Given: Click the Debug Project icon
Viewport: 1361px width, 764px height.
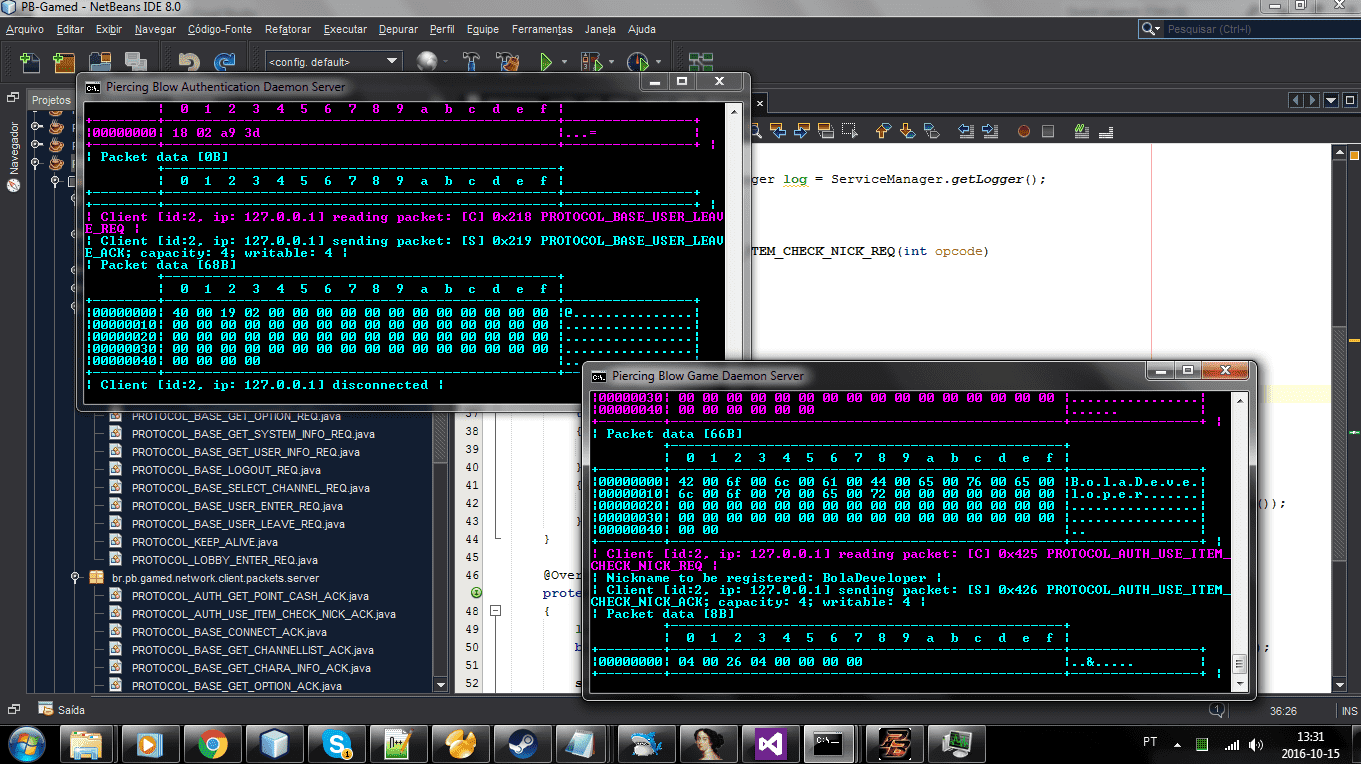Looking at the screenshot, I should (x=591, y=62).
